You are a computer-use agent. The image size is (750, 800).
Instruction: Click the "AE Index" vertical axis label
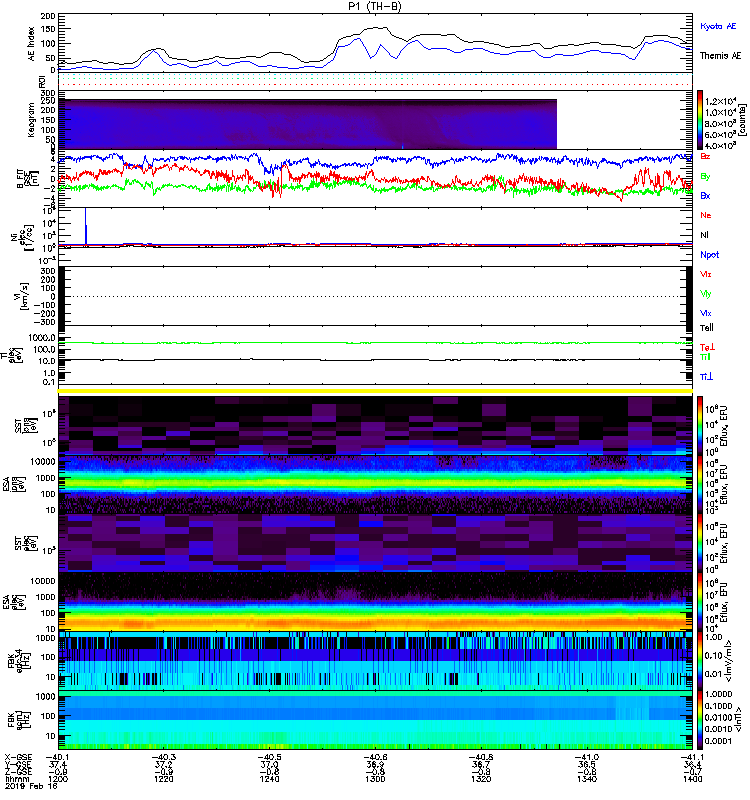32,44
